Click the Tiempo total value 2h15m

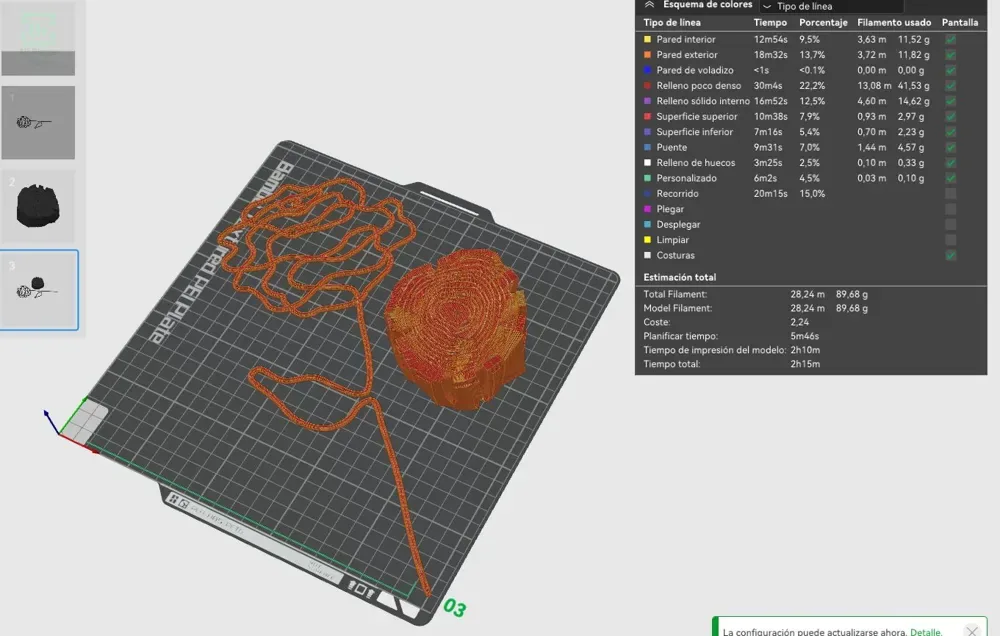click(805, 364)
